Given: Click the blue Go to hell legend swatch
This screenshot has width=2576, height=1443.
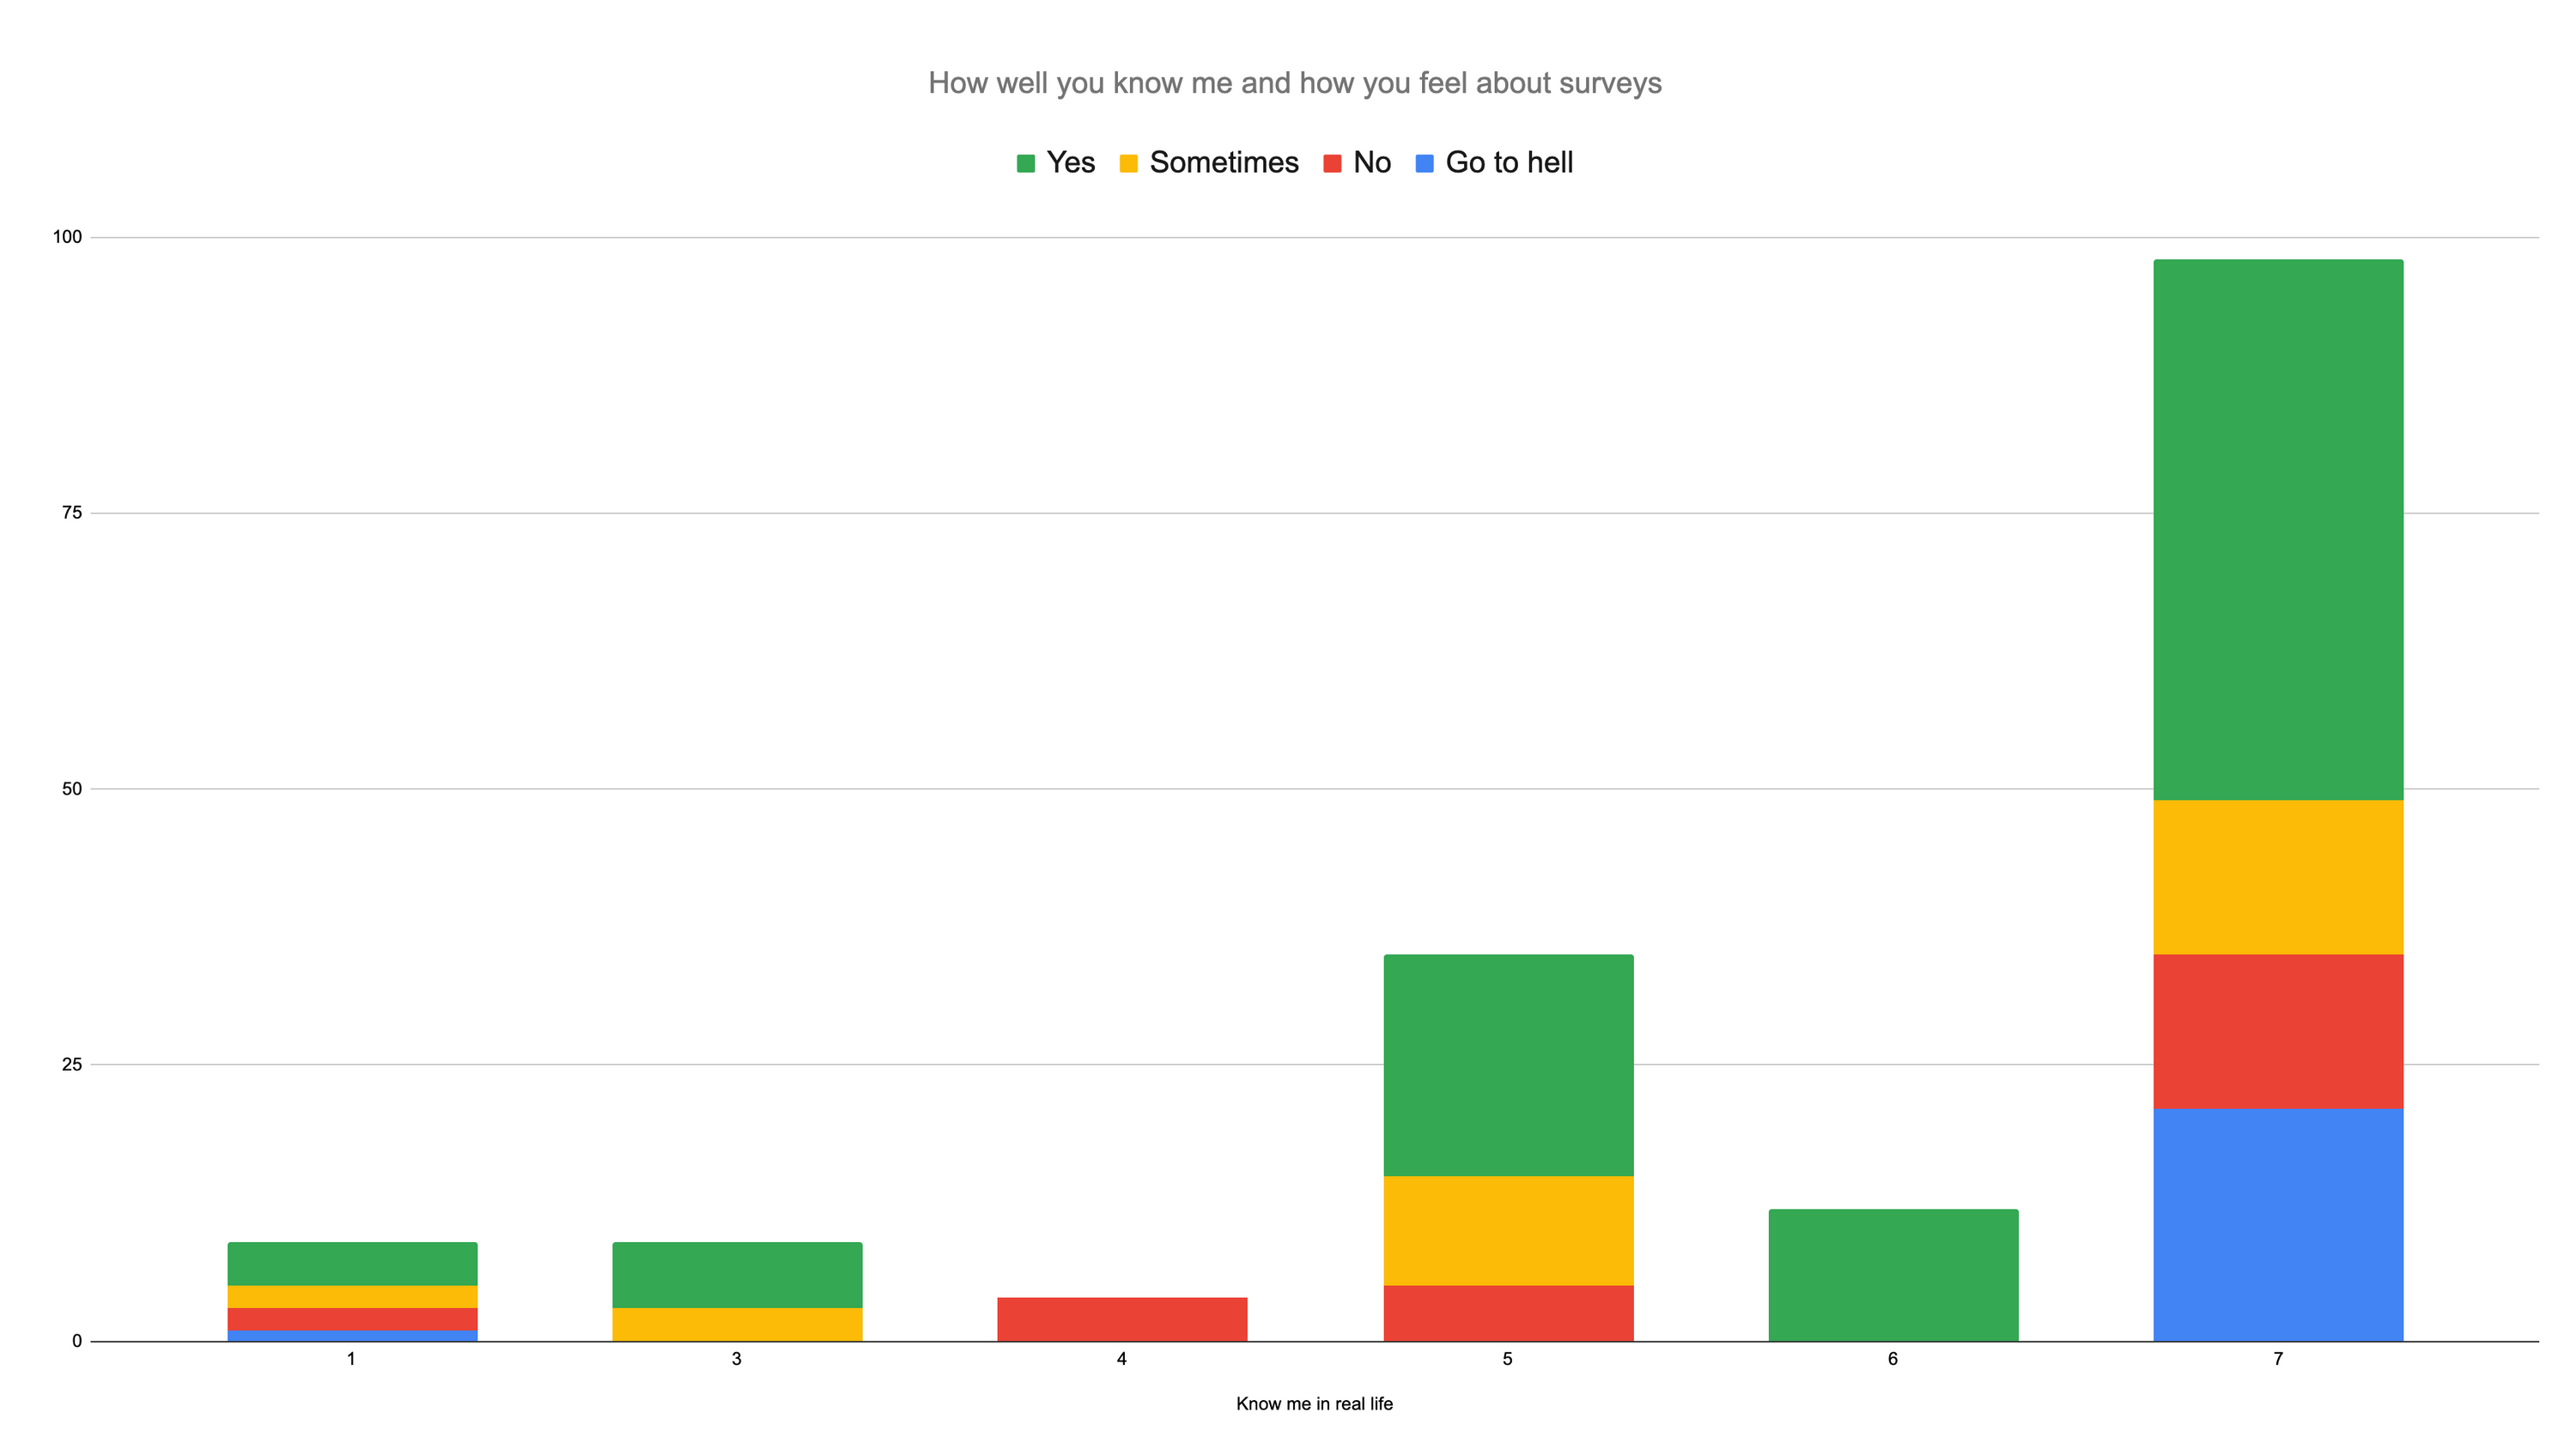Looking at the screenshot, I should (1425, 163).
